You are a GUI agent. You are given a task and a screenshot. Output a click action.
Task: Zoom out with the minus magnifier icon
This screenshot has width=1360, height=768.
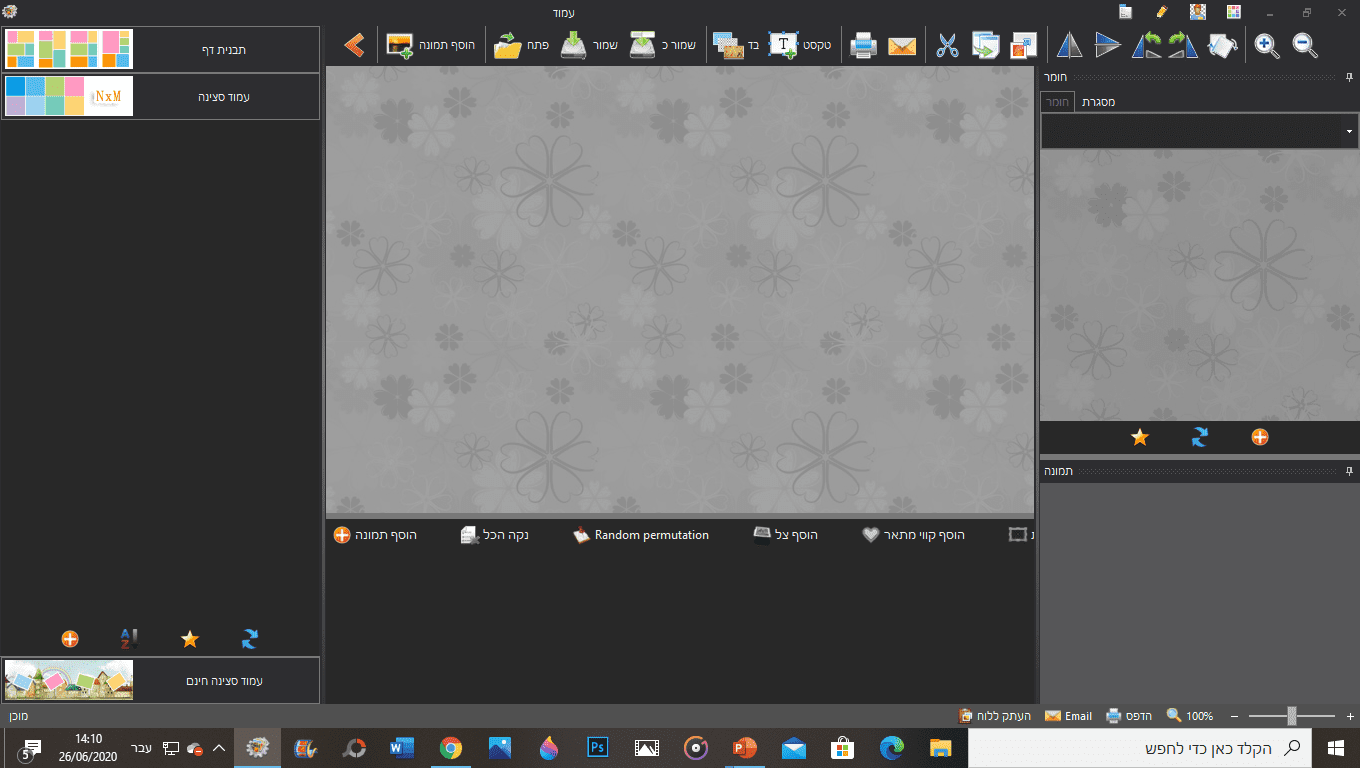tap(1305, 45)
